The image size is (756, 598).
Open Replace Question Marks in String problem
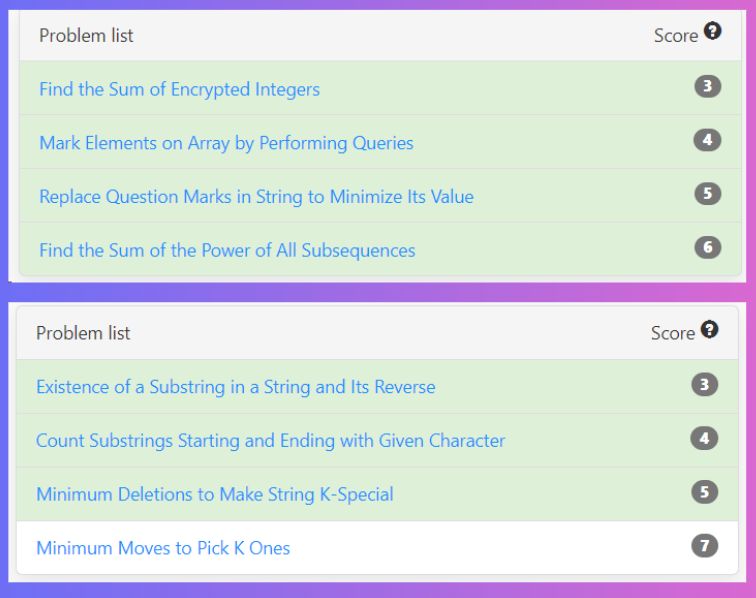256,197
